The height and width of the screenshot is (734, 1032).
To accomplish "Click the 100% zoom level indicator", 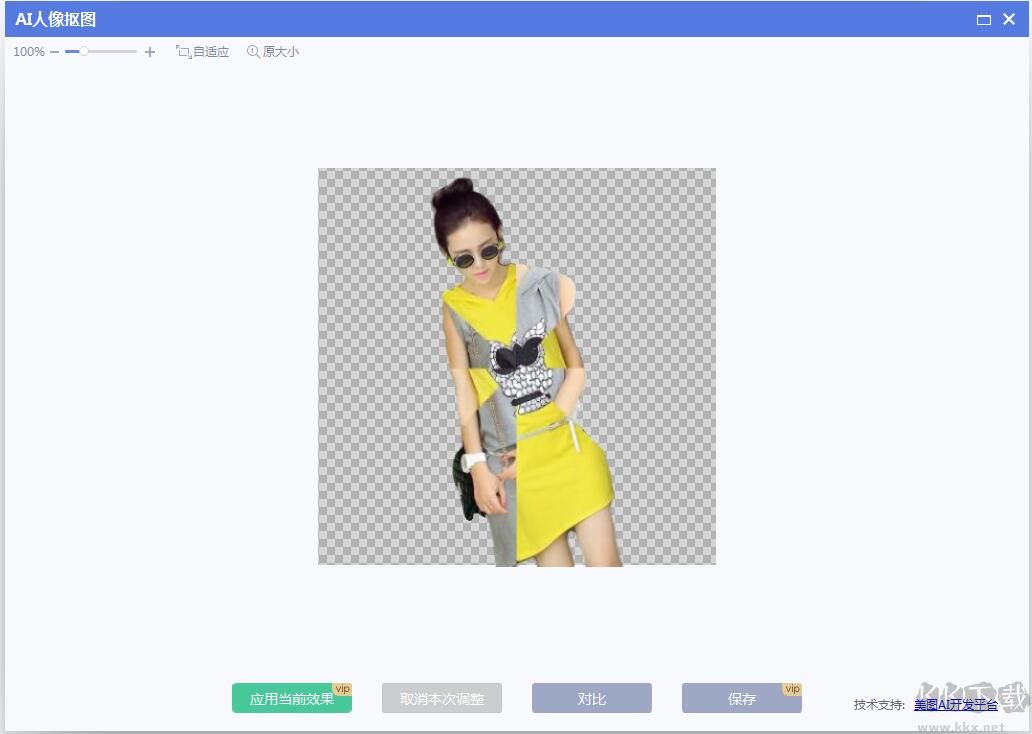I will (x=29, y=51).
